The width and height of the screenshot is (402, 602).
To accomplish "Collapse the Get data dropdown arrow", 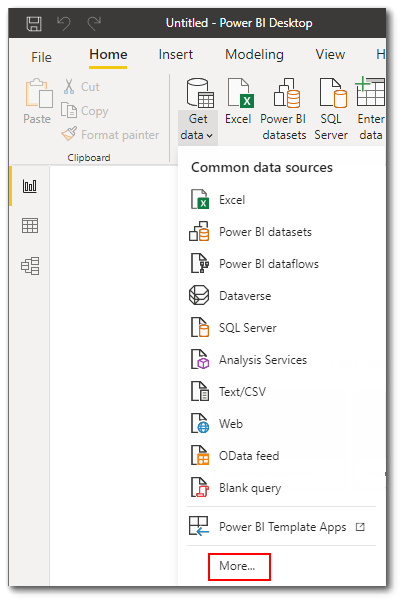I will tap(209, 136).
